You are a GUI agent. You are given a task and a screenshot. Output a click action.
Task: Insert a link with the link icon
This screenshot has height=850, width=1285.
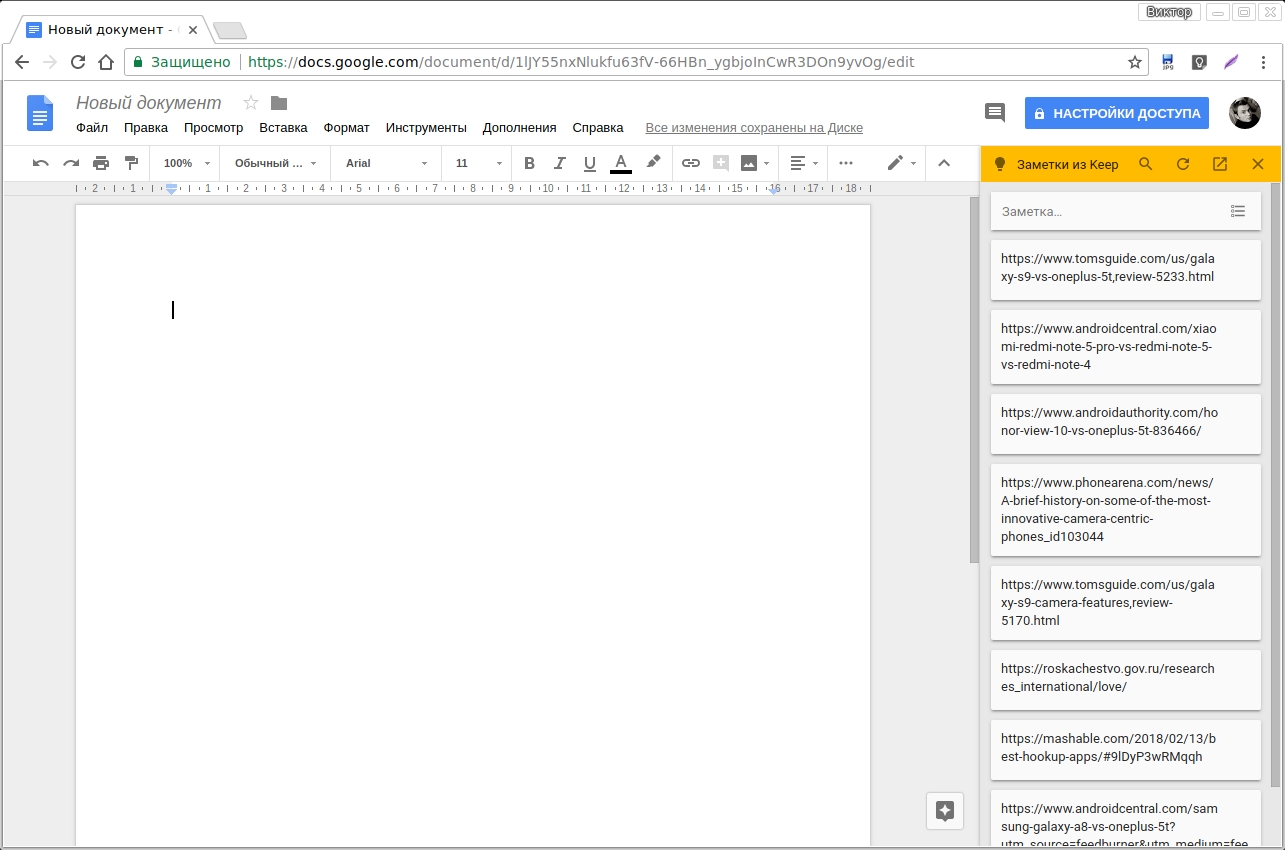[x=690, y=163]
